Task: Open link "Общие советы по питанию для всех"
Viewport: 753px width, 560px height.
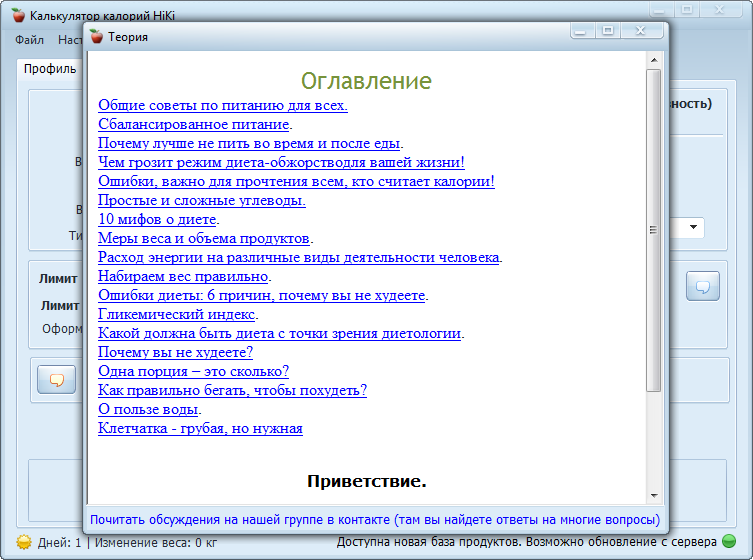Action: coord(223,105)
